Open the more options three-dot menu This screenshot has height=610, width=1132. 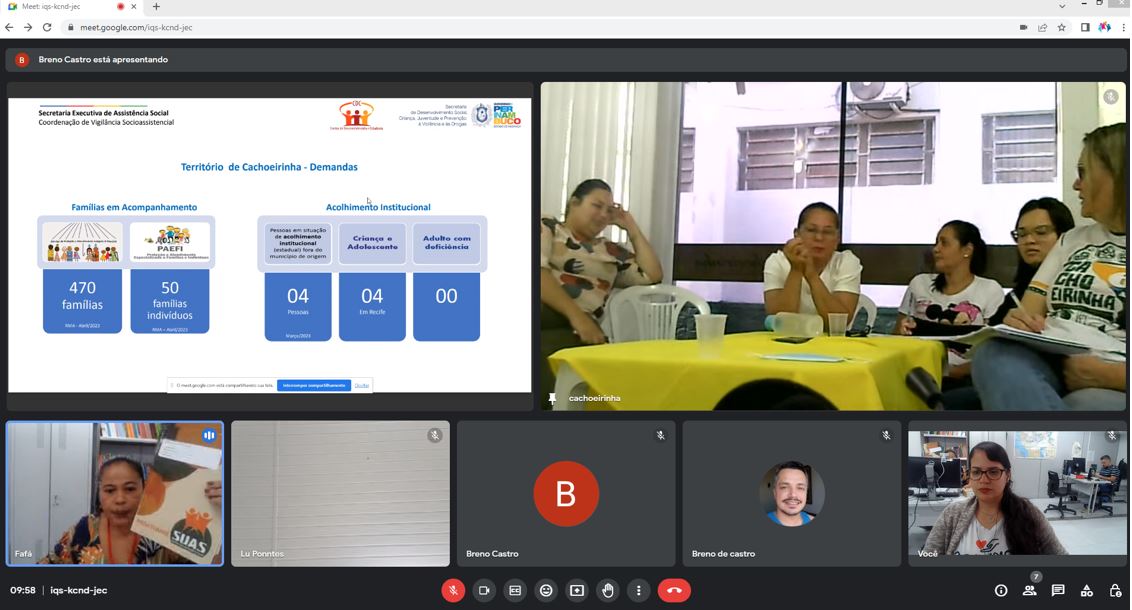639,591
